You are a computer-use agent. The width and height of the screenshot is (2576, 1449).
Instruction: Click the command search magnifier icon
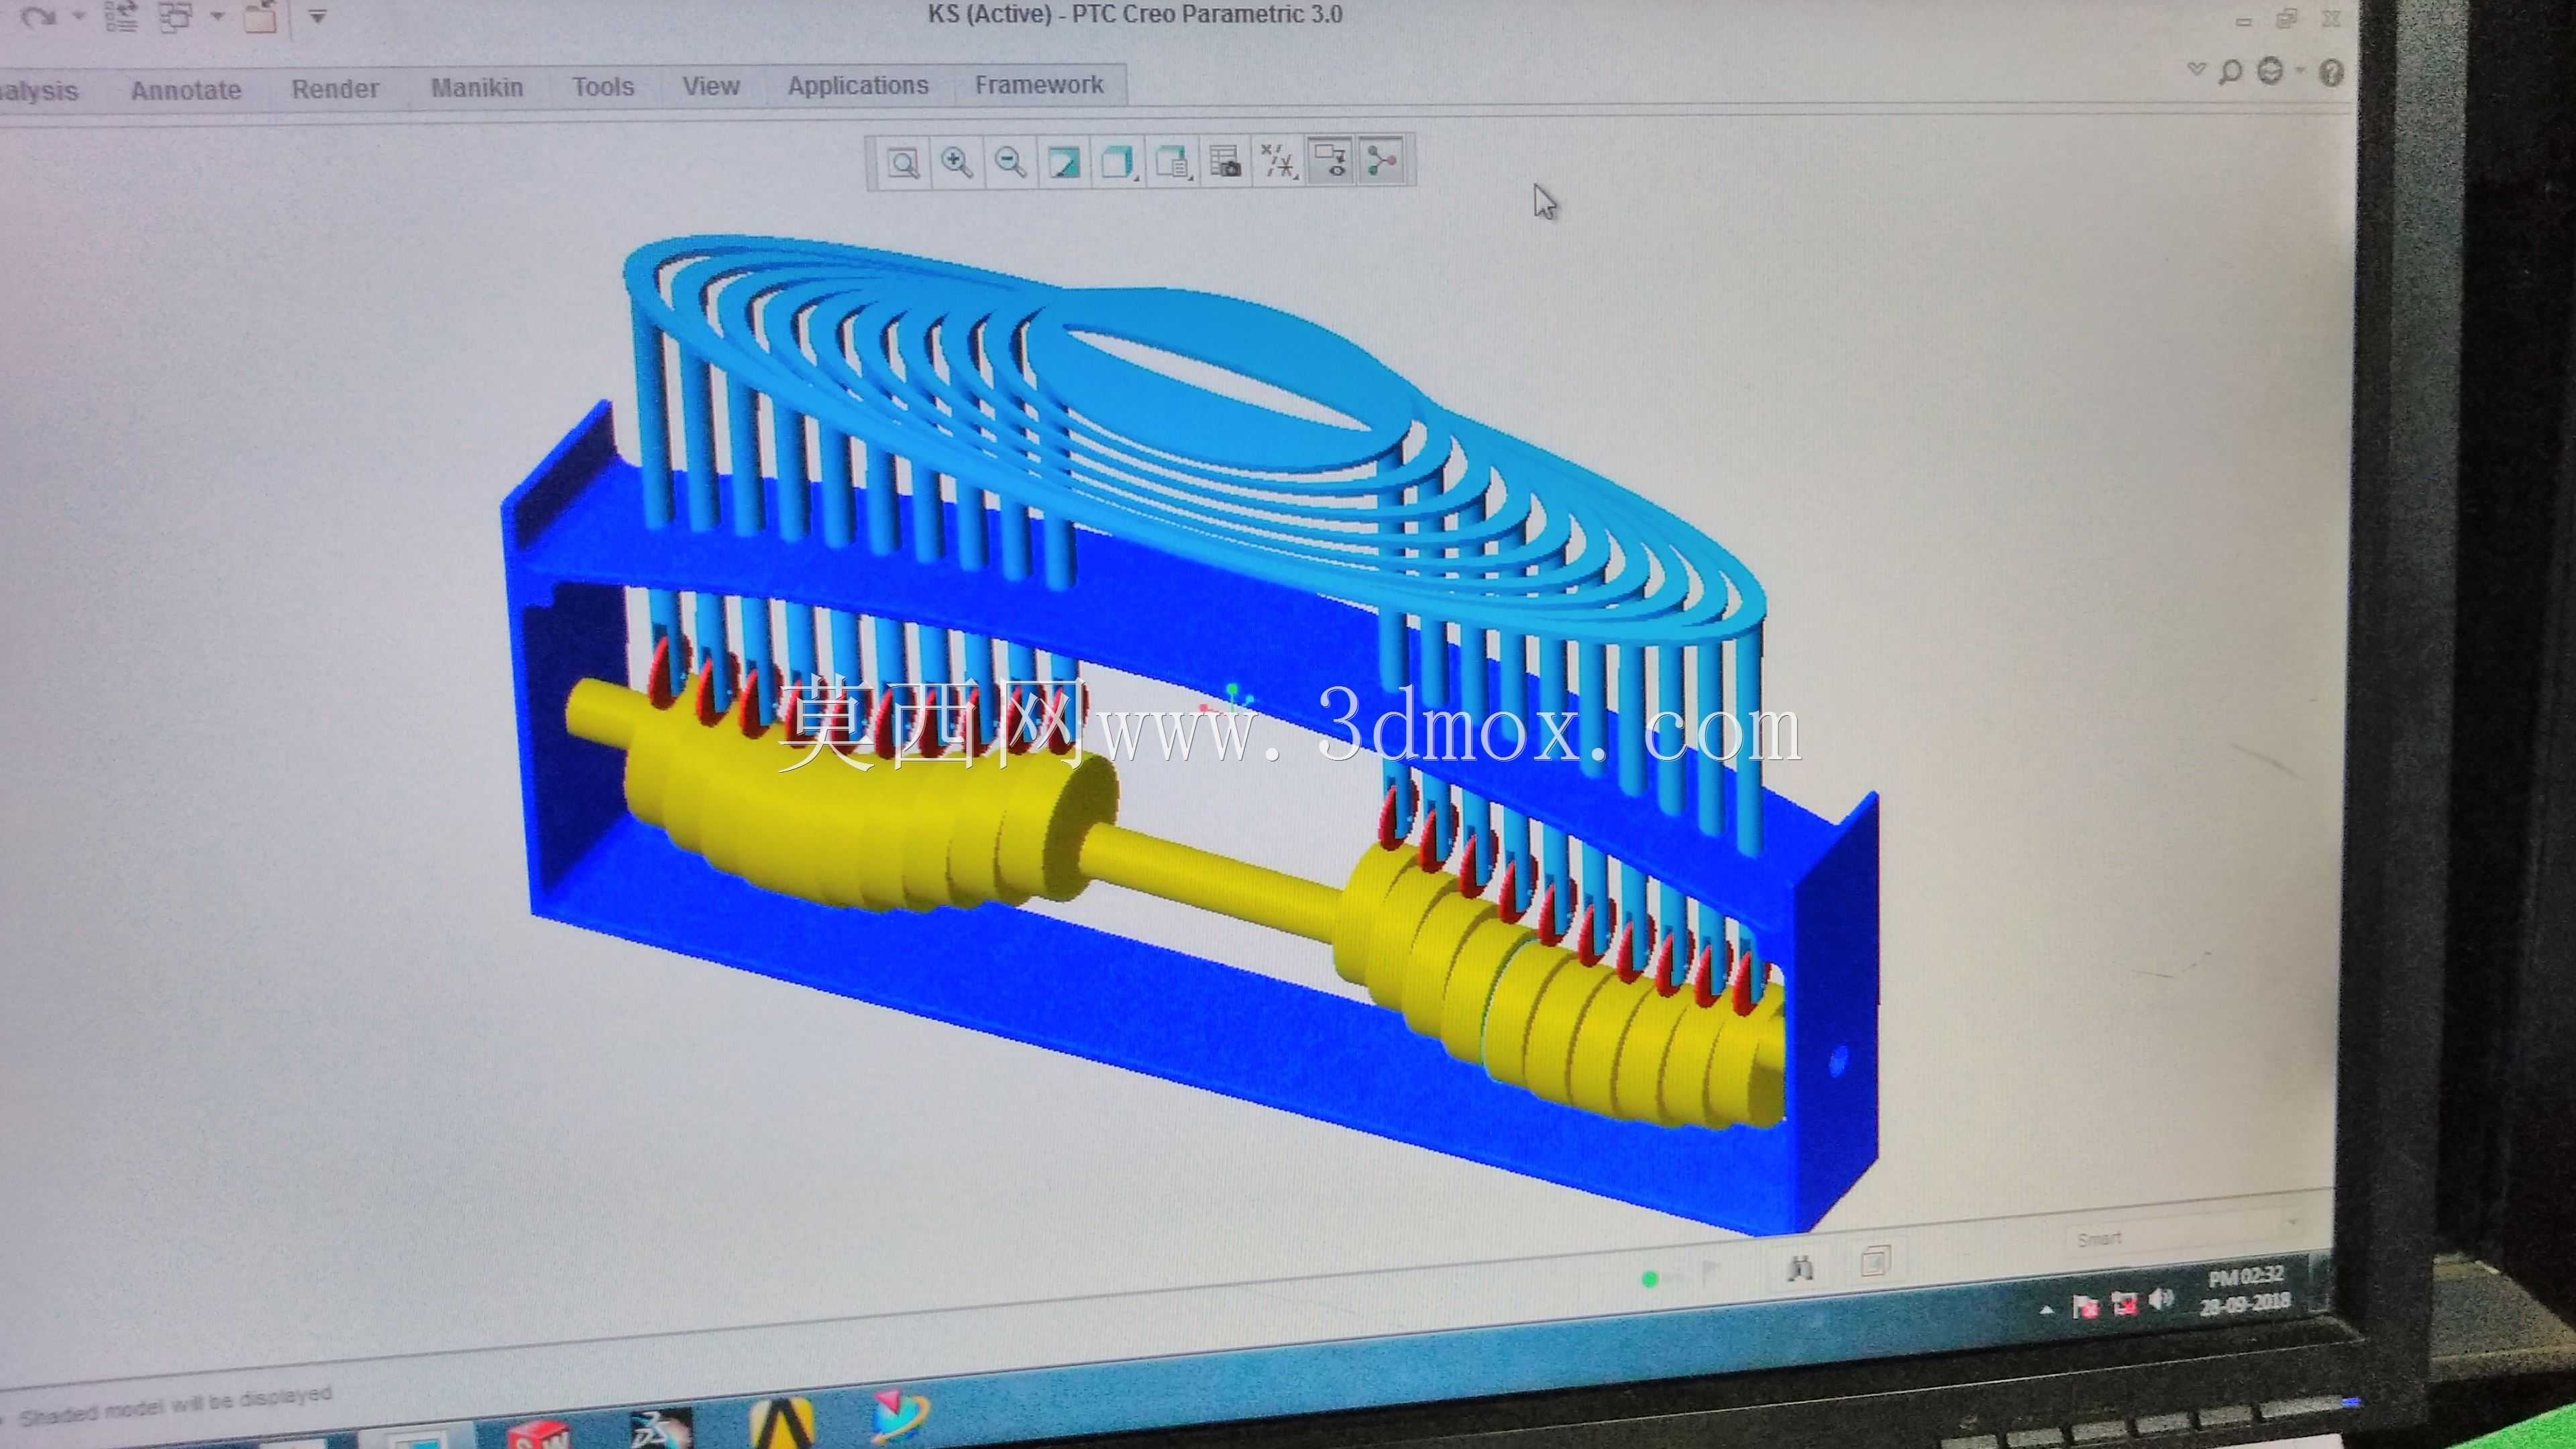[x=2230, y=72]
